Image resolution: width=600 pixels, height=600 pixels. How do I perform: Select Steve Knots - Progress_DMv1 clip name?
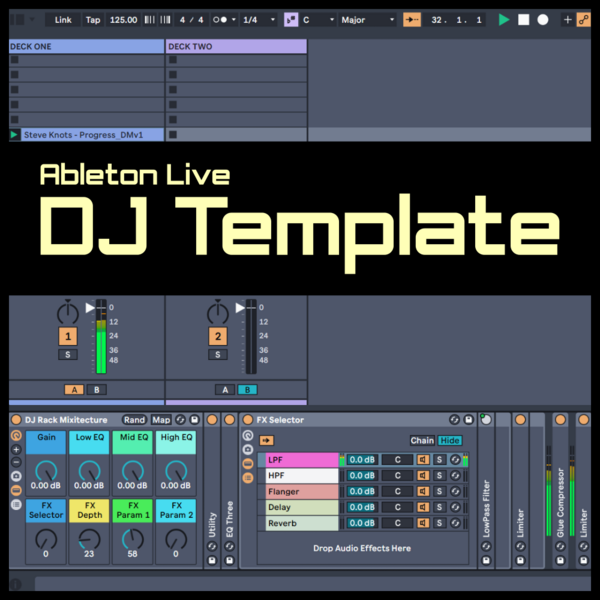click(x=83, y=135)
